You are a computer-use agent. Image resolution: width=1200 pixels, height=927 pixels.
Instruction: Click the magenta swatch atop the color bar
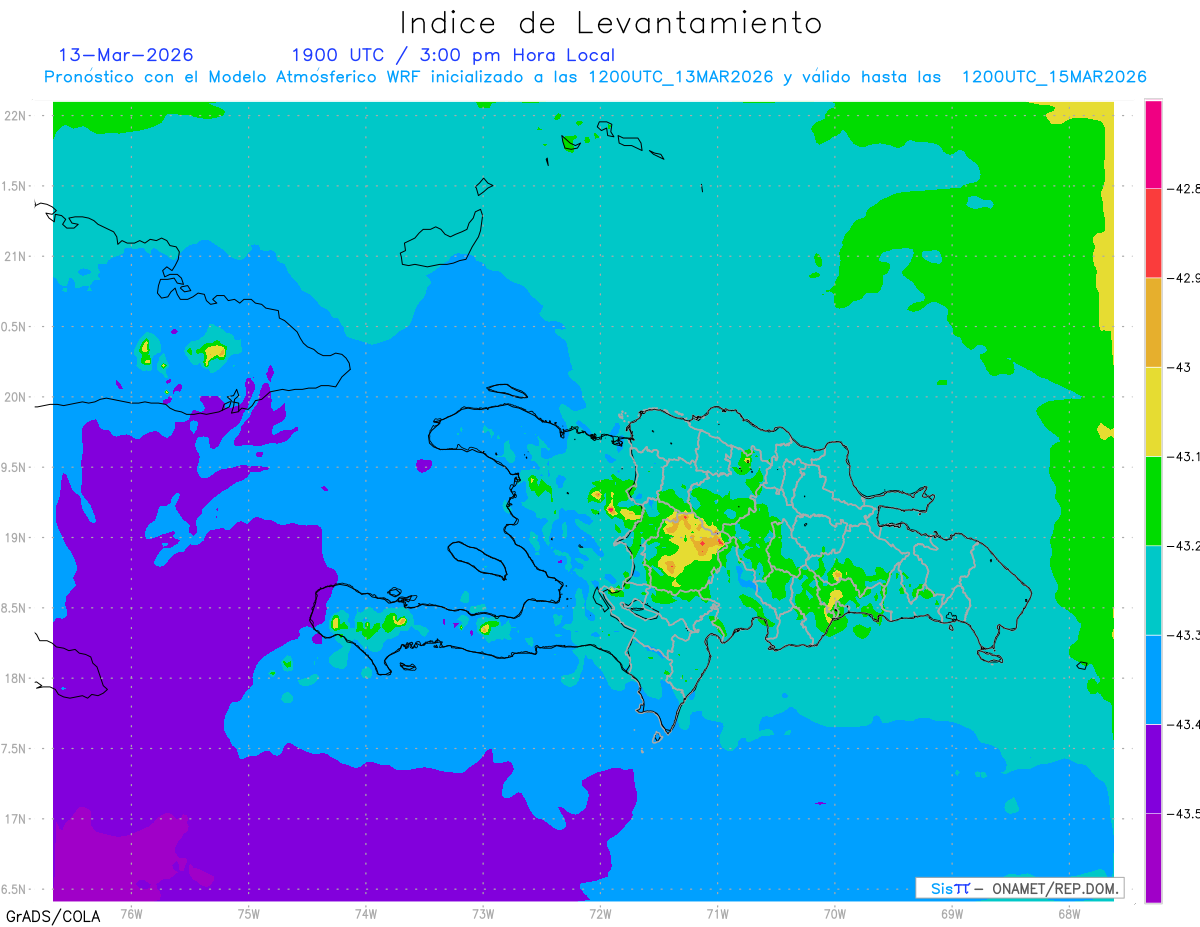1153,144
